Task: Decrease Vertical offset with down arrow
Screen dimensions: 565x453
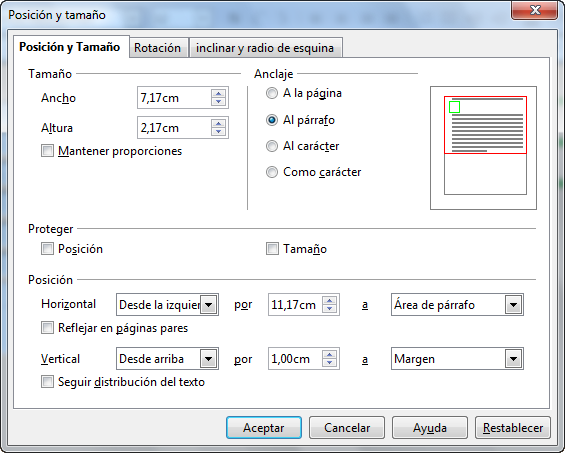Action: click(x=329, y=363)
